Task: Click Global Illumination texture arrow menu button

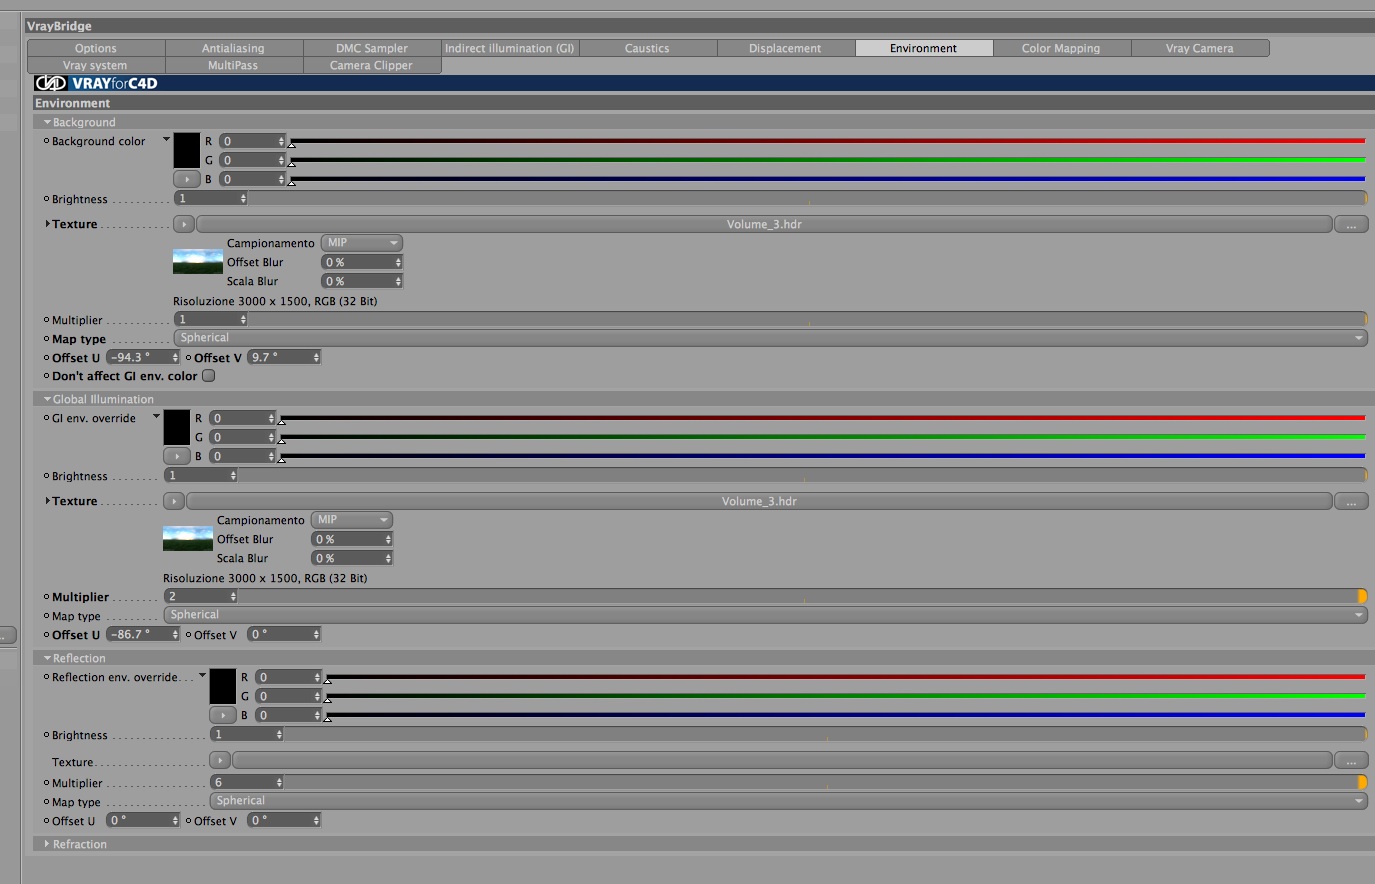Action: pyautogui.click(x=174, y=501)
